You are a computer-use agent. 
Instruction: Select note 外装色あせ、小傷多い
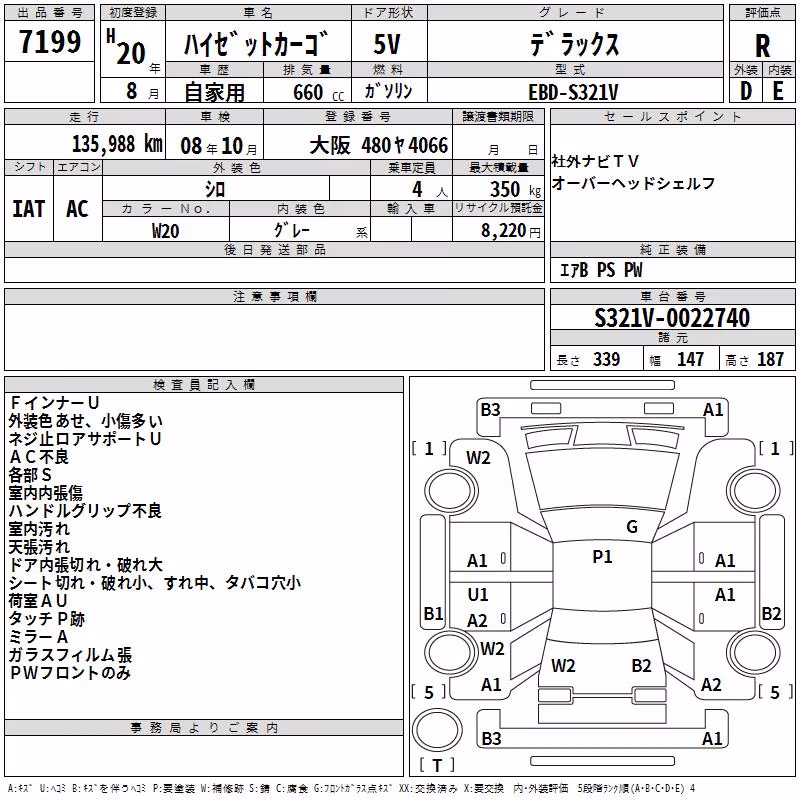coord(85,421)
